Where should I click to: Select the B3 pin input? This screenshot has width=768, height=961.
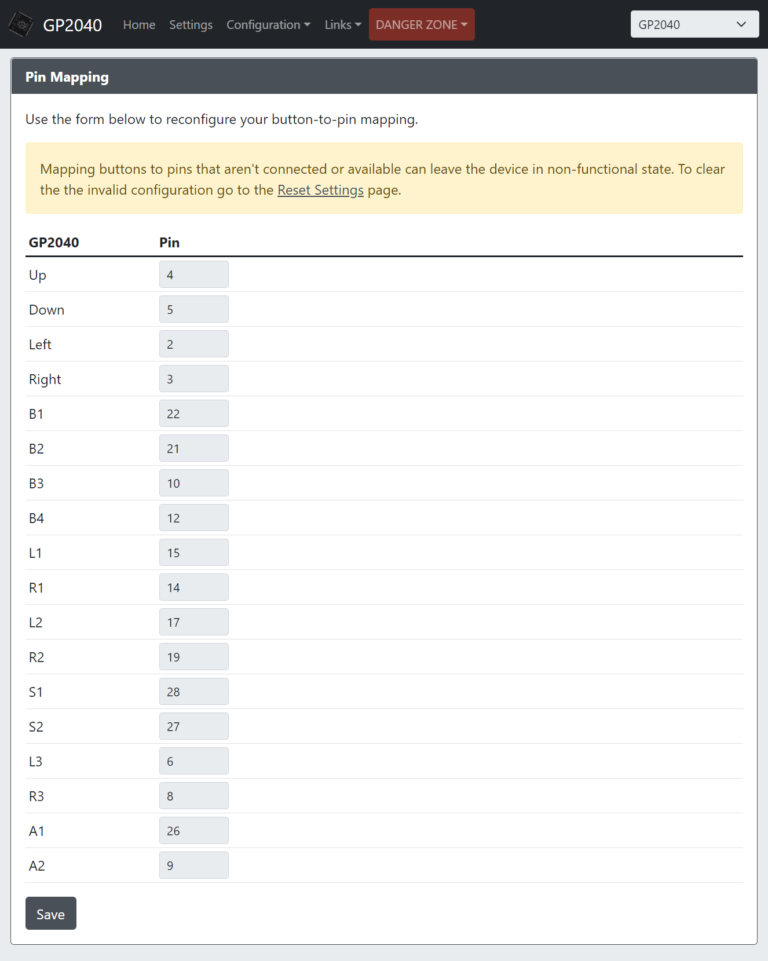[194, 483]
